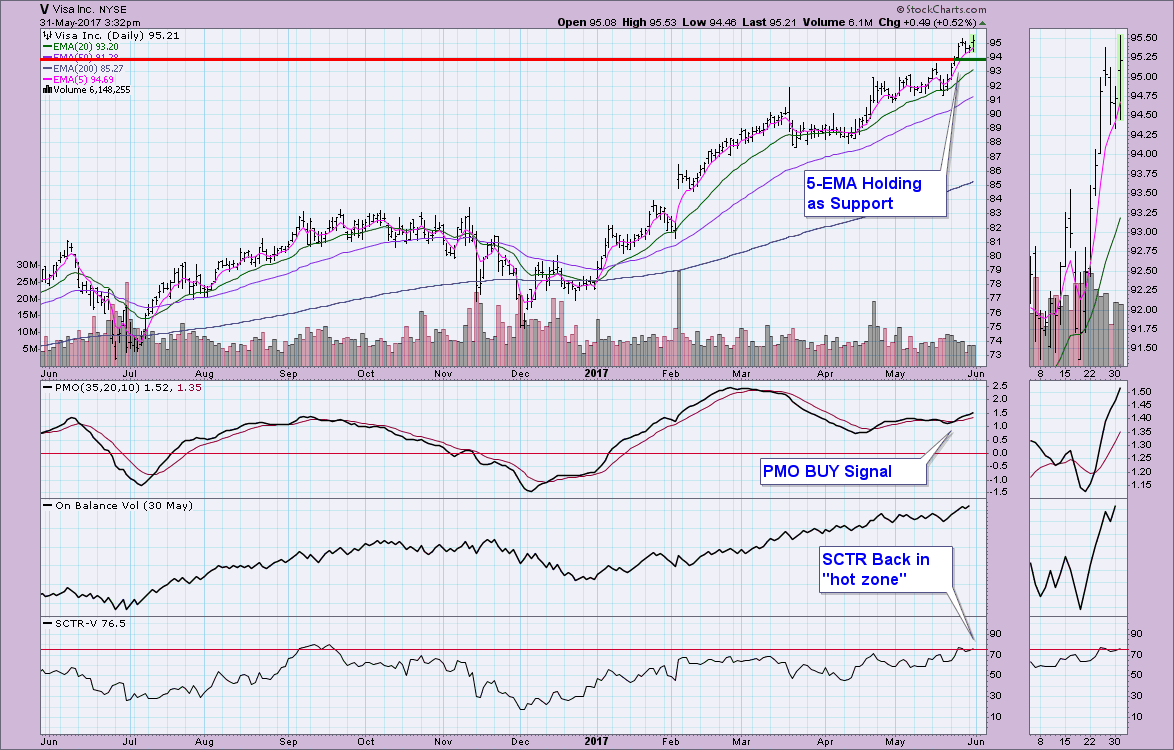Click the Visa Inc. (Daily) 95.21 legend title

coord(117,35)
